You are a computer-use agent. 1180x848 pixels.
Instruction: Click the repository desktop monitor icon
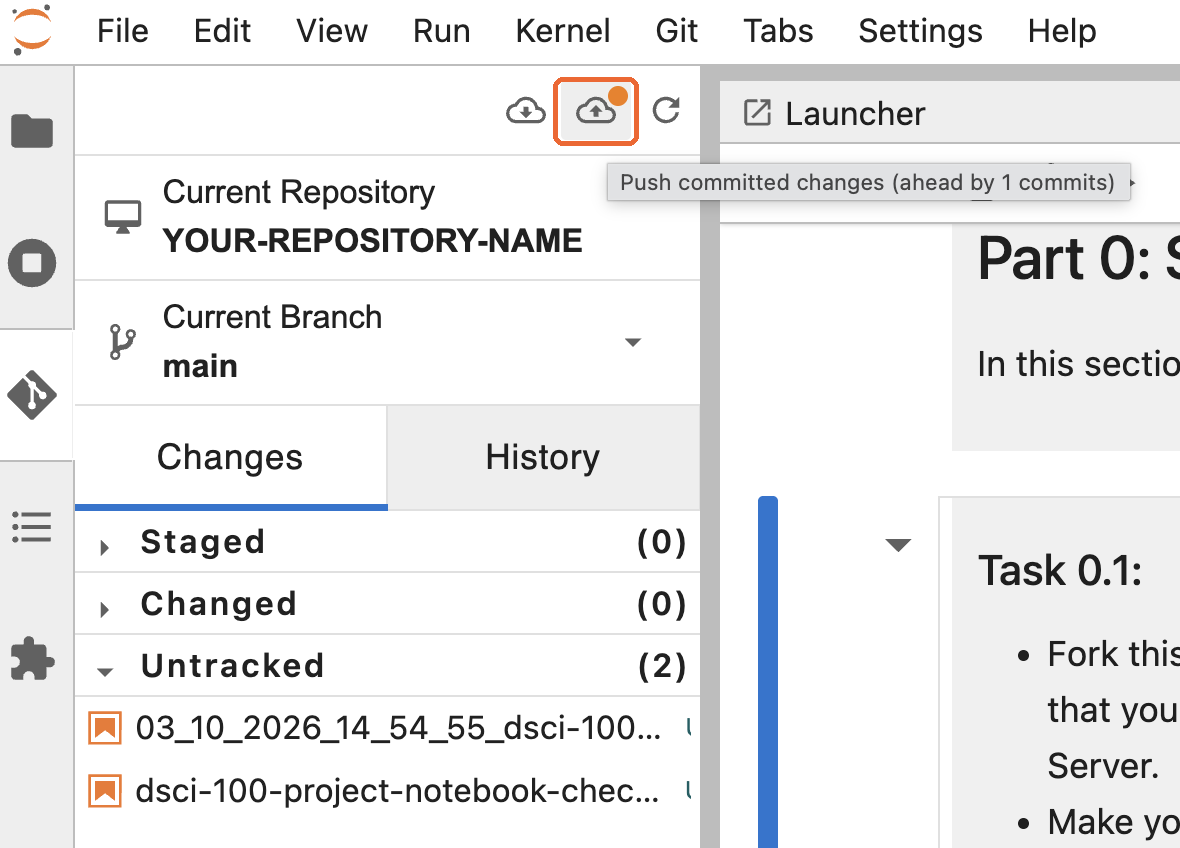(x=123, y=217)
